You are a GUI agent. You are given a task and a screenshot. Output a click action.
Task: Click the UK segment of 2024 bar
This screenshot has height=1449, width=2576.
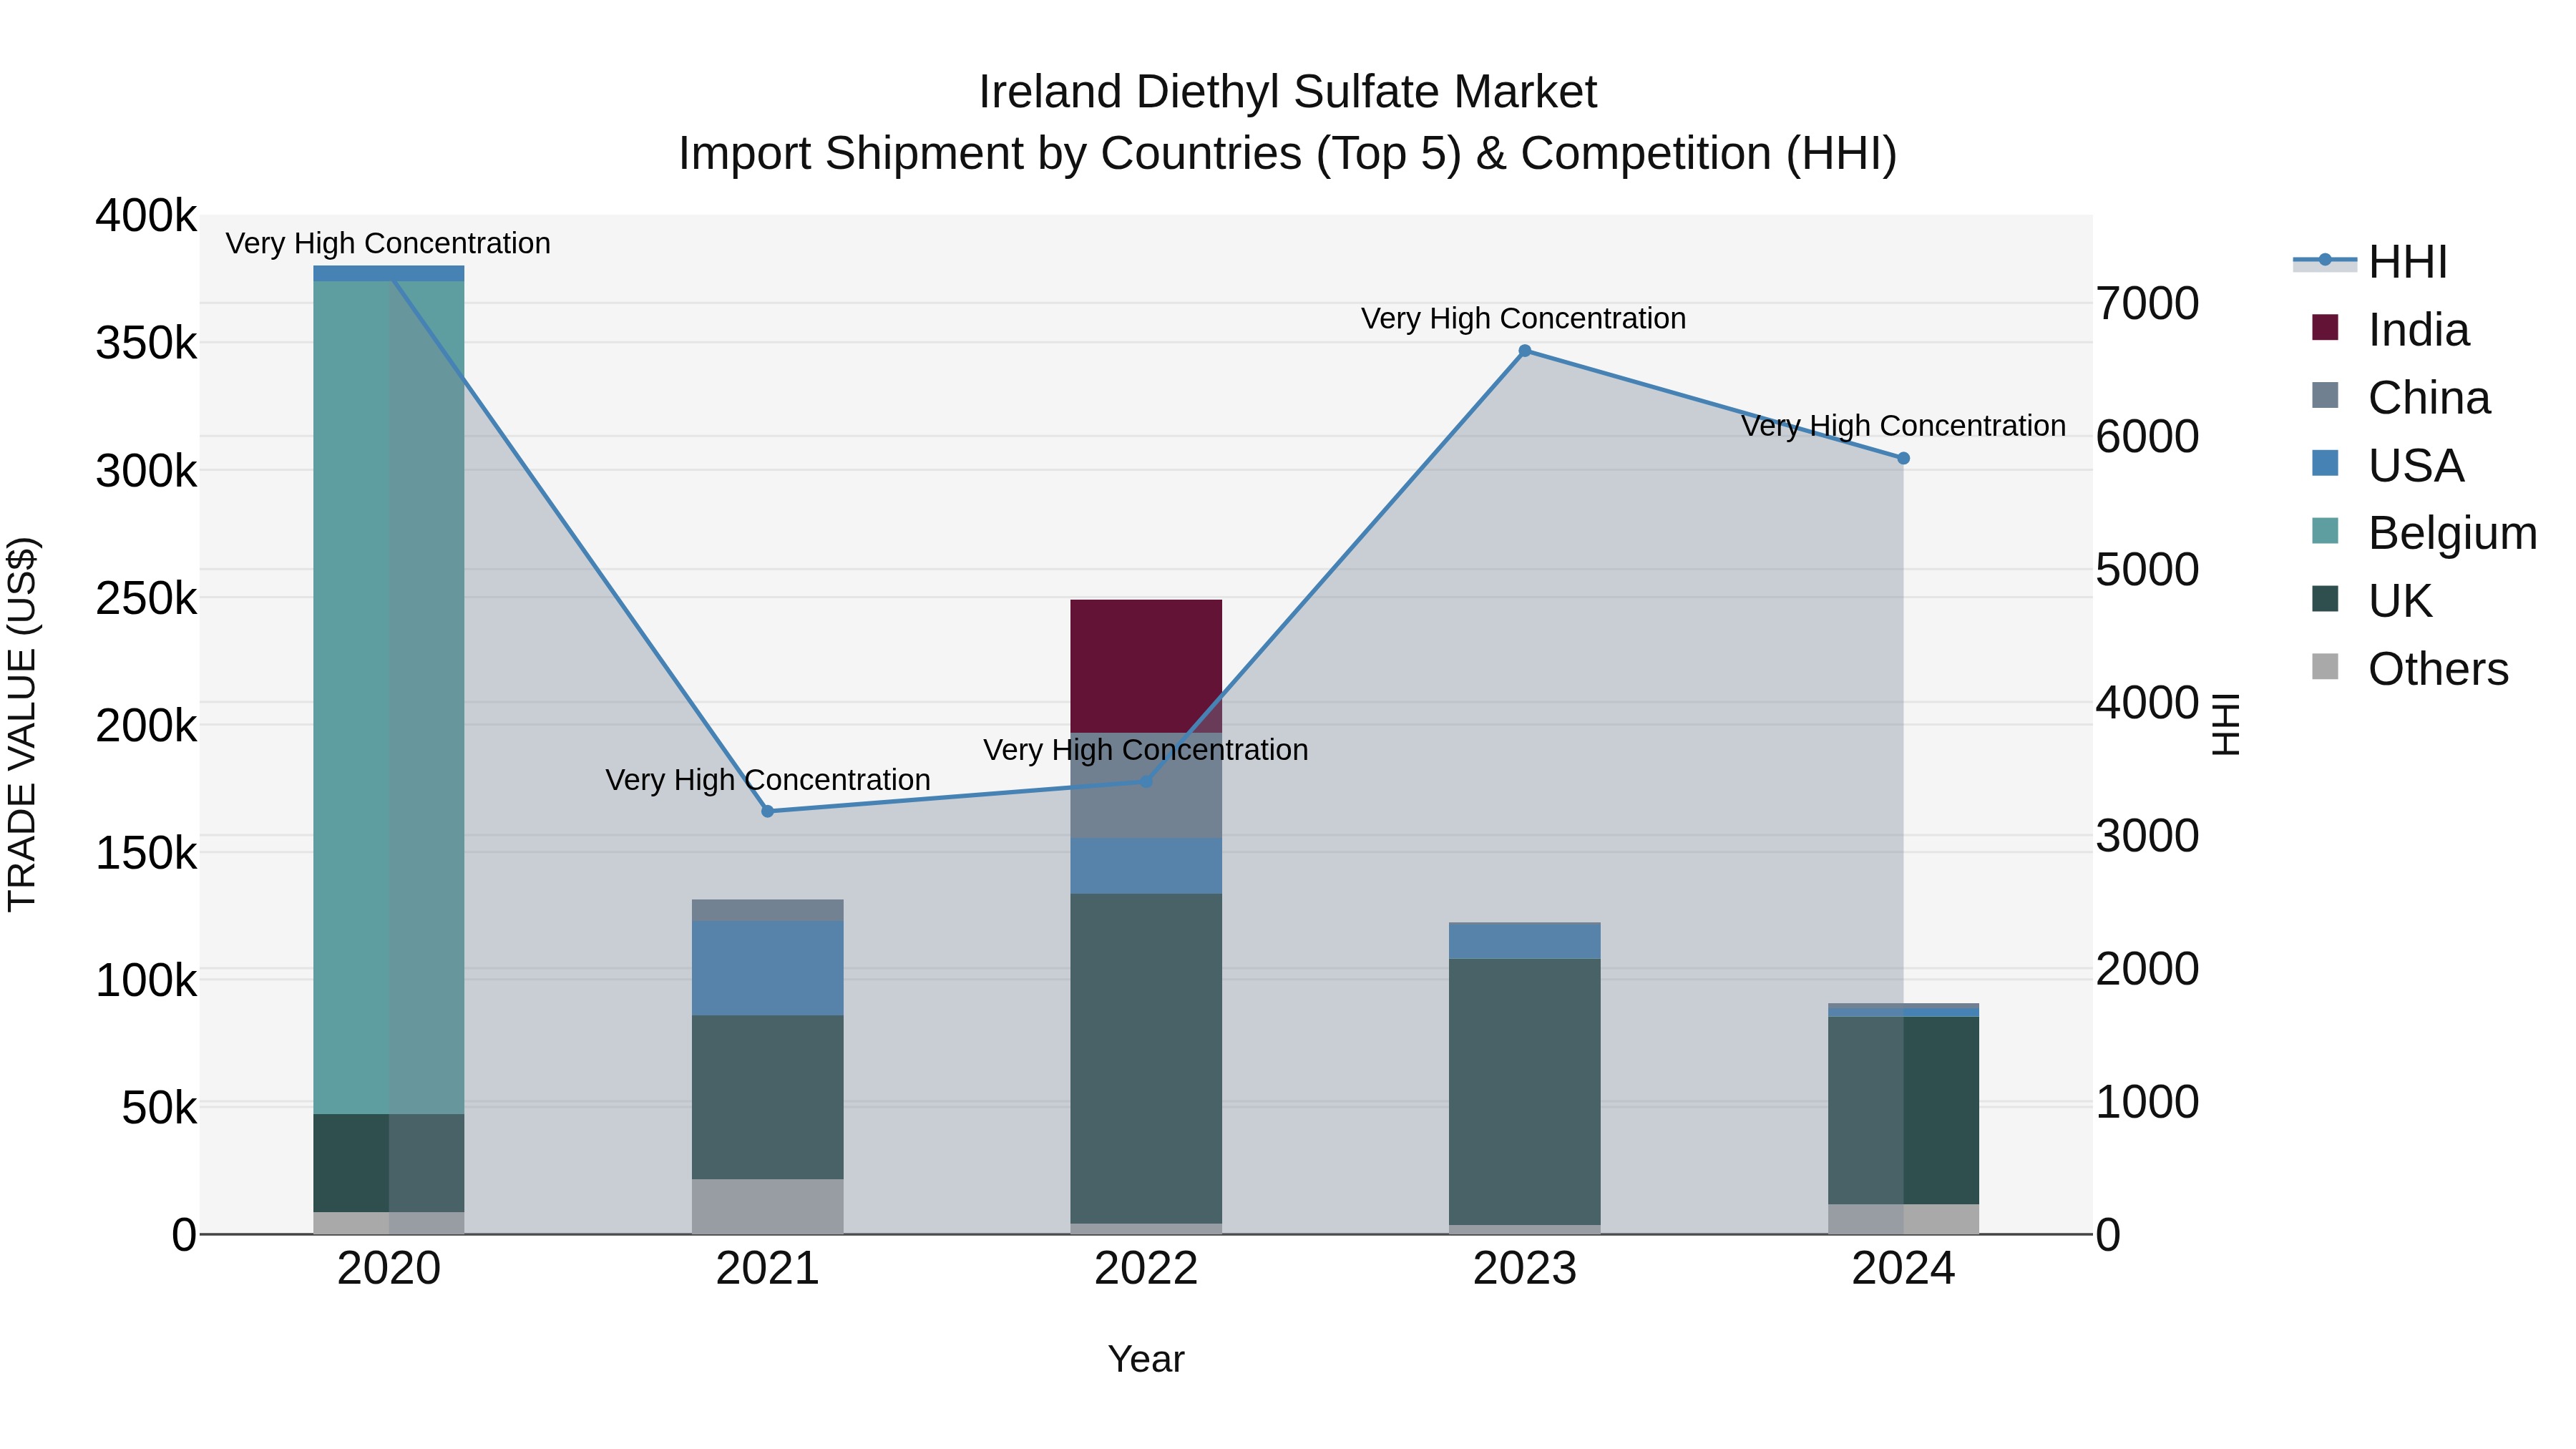pos(1903,1110)
